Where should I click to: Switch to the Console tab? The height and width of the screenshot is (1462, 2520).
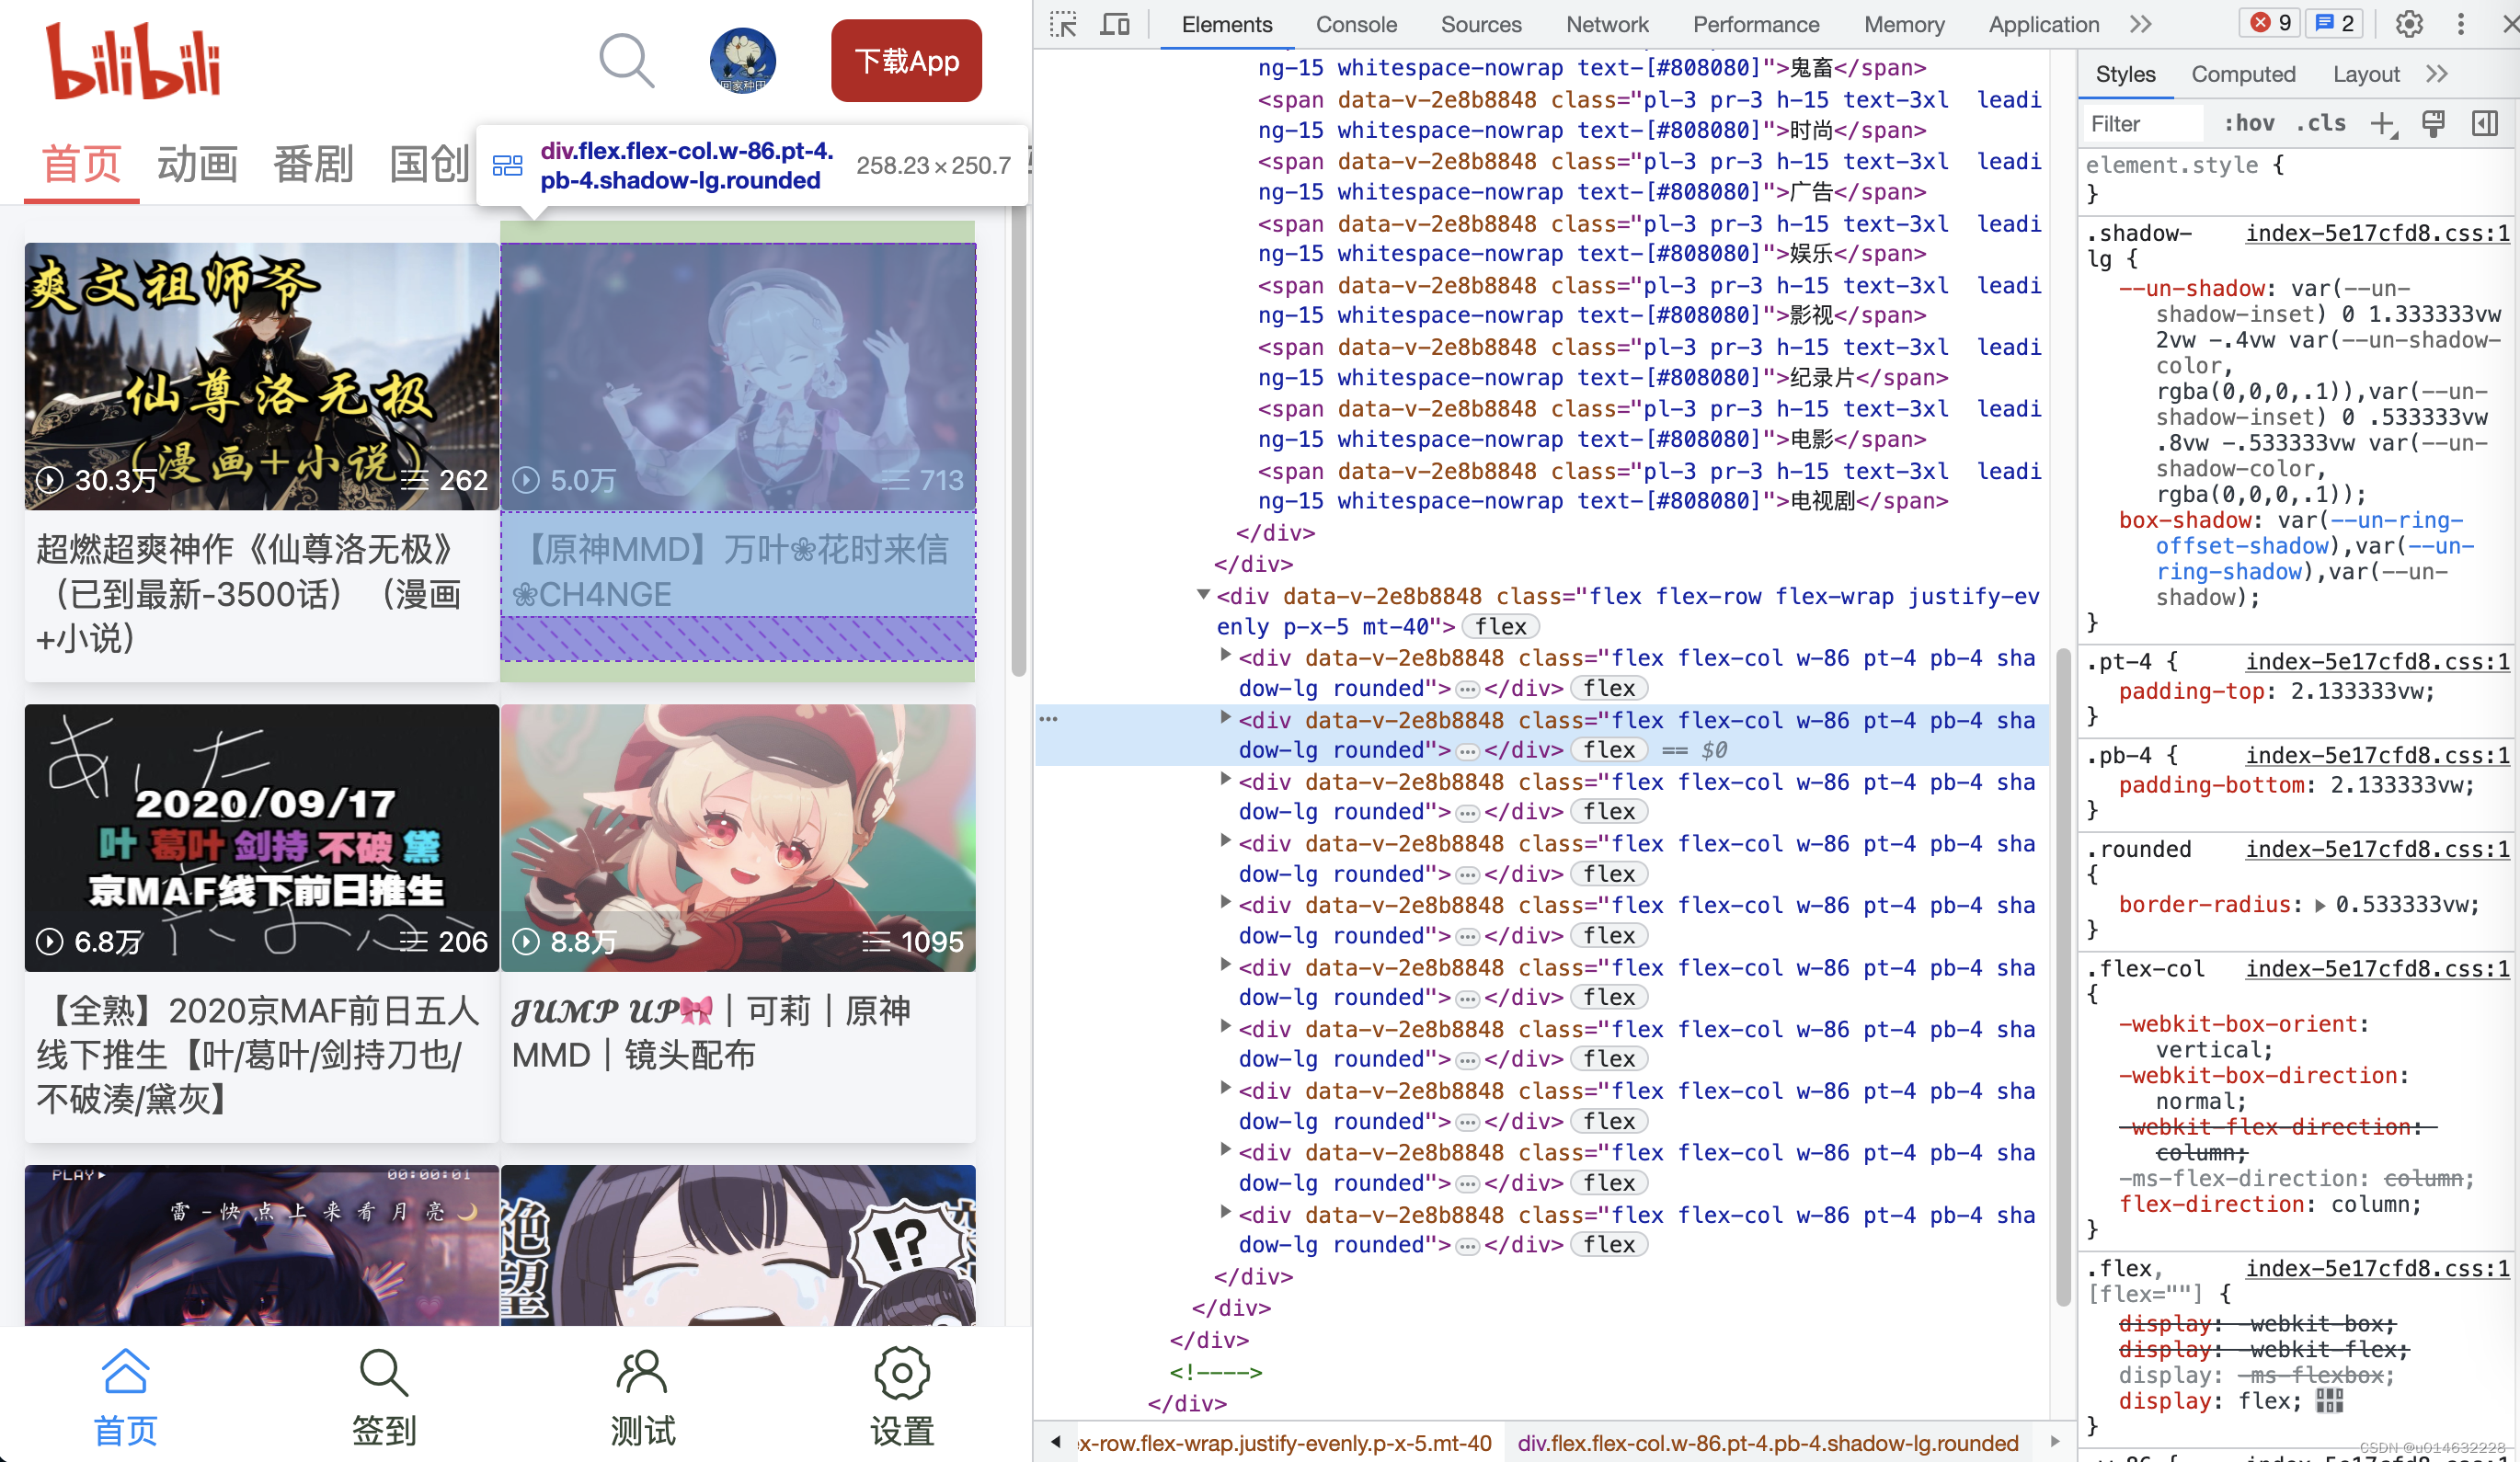pyautogui.click(x=1355, y=24)
